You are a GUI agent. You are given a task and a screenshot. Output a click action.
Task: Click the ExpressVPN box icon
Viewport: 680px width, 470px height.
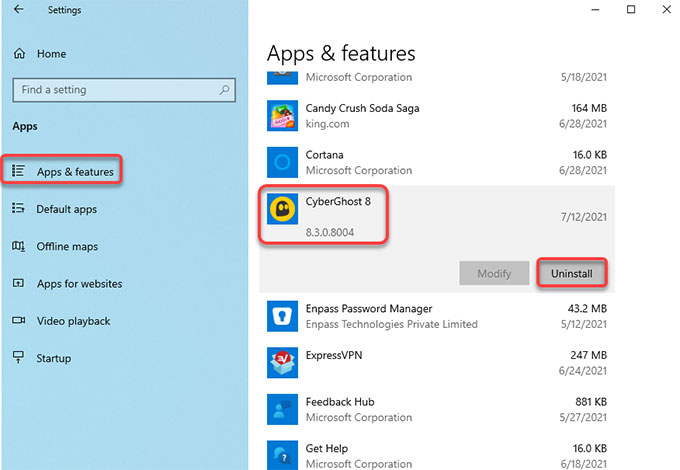pos(282,362)
